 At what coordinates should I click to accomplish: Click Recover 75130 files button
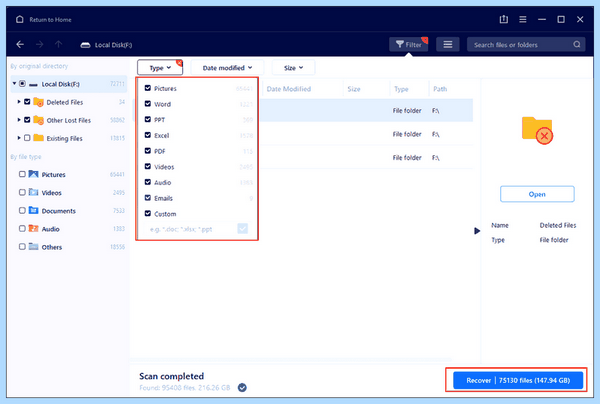click(x=518, y=380)
